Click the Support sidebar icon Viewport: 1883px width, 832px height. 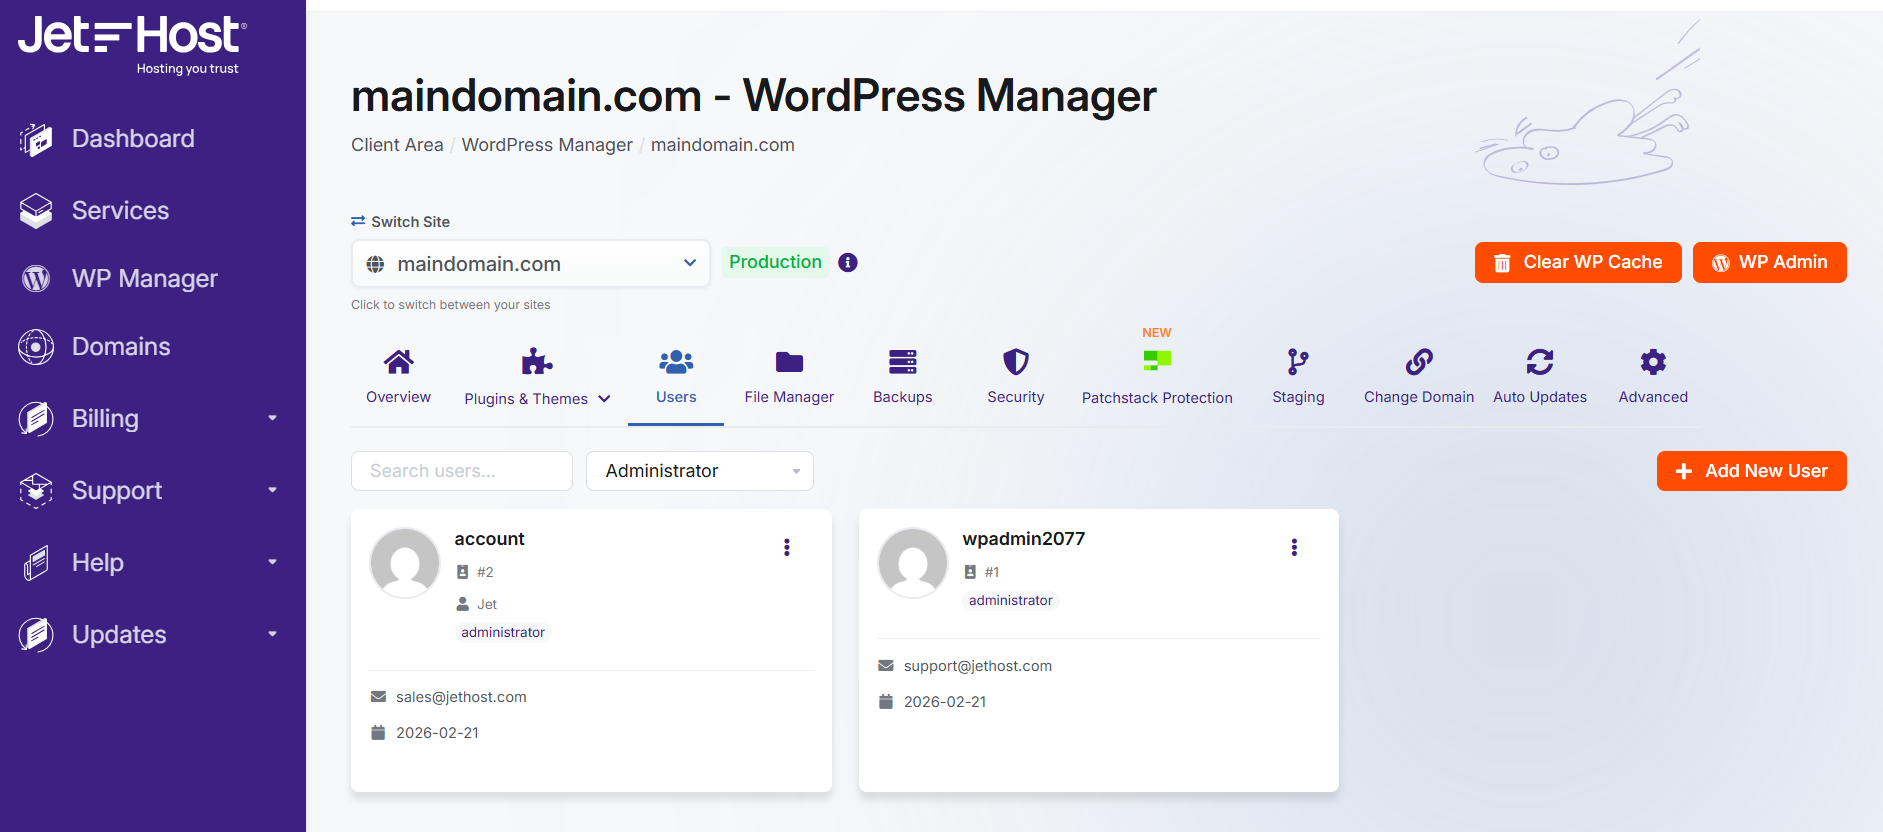36,491
